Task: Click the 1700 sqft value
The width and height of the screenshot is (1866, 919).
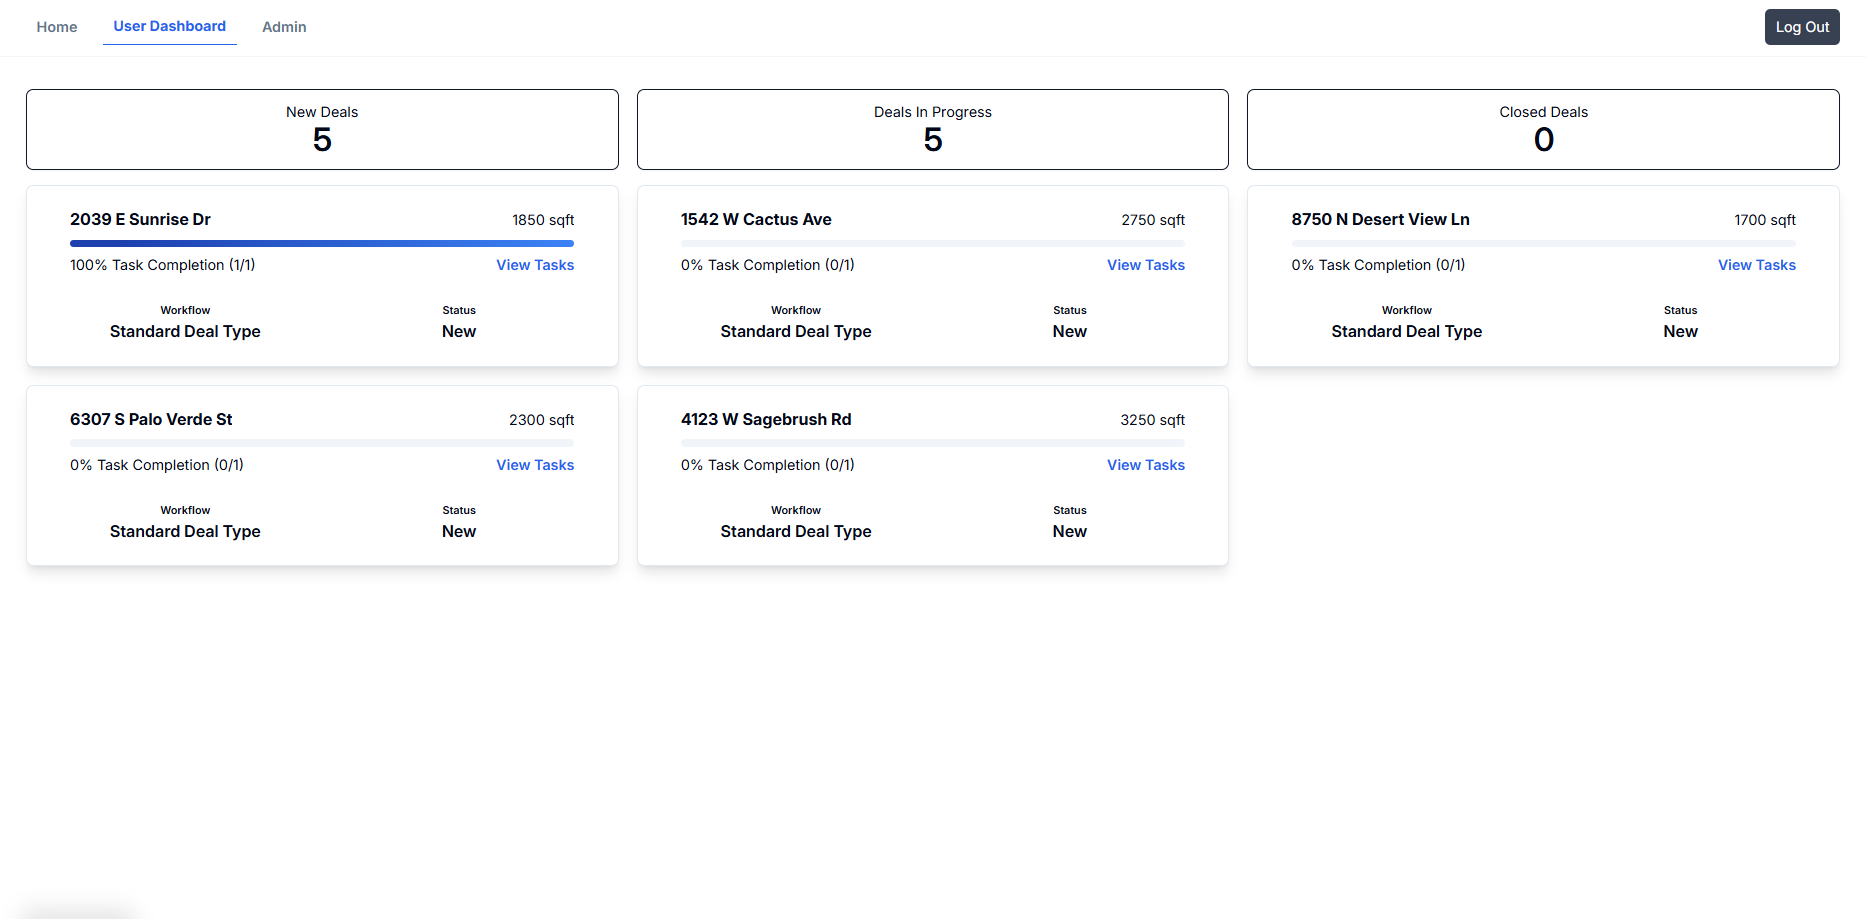Action: tap(1765, 220)
